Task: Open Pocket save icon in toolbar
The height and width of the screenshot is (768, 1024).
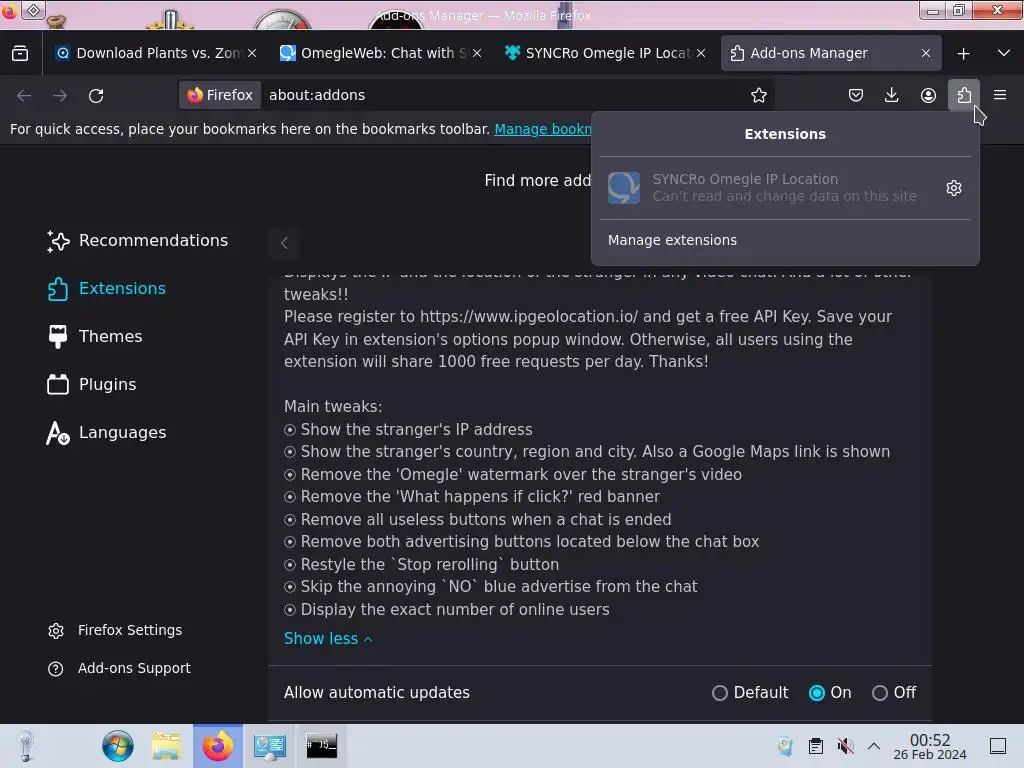Action: (856, 95)
